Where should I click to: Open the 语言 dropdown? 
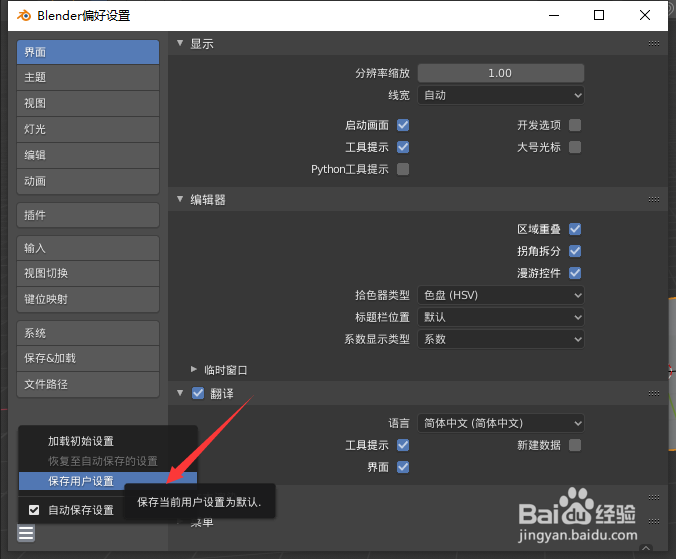click(501, 423)
